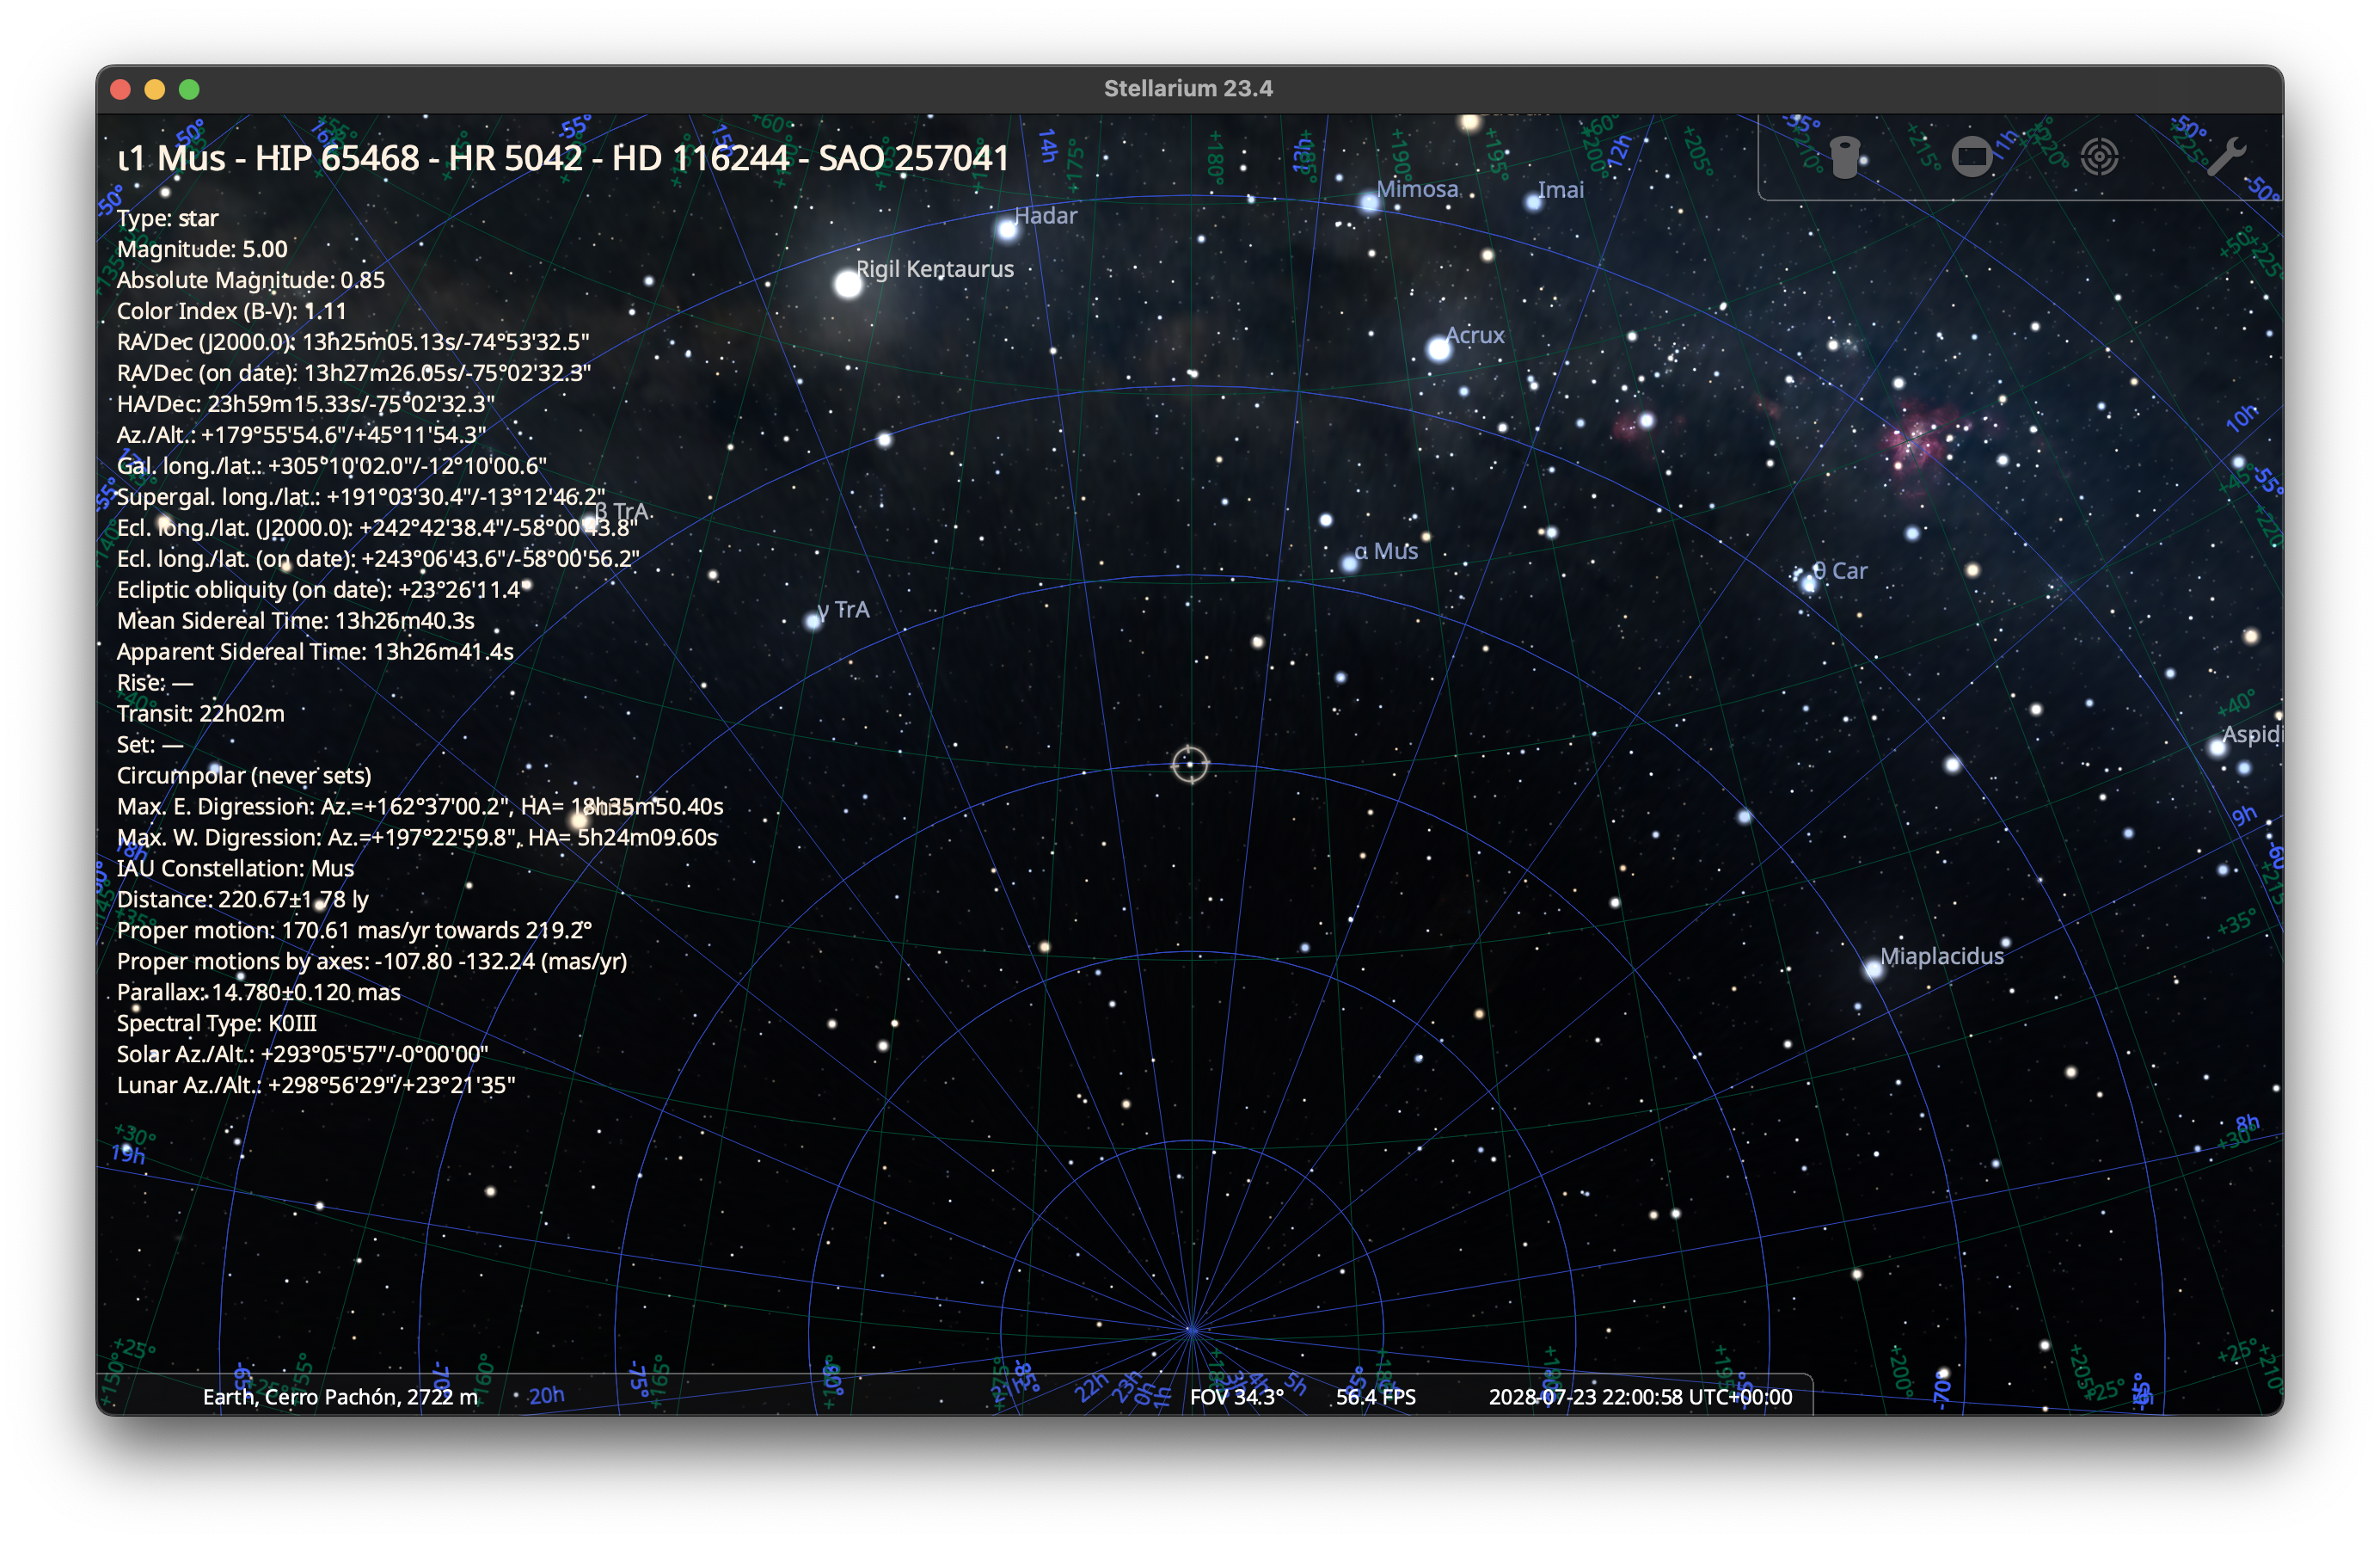This screenshot has height=1543, width=2380.
Task: Select the star α Mus
Action: tap(1349, 564)
